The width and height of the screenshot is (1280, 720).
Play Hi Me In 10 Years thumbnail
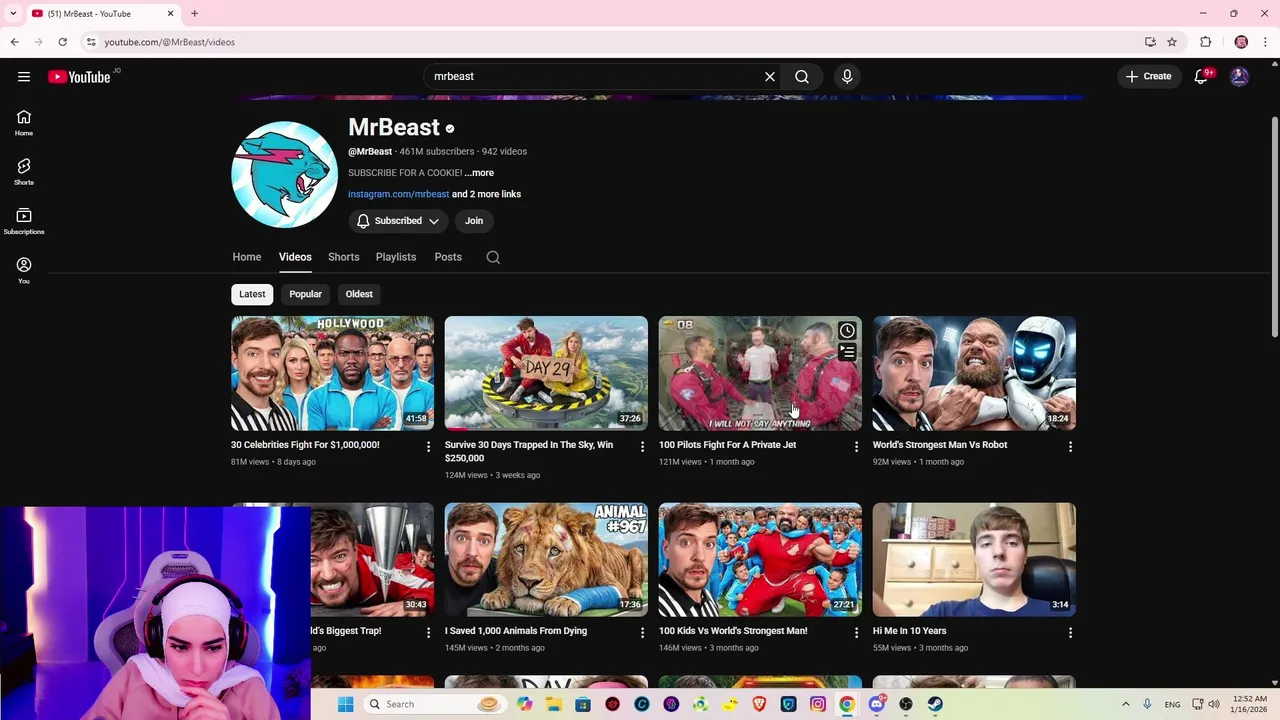tap(974, 559)
